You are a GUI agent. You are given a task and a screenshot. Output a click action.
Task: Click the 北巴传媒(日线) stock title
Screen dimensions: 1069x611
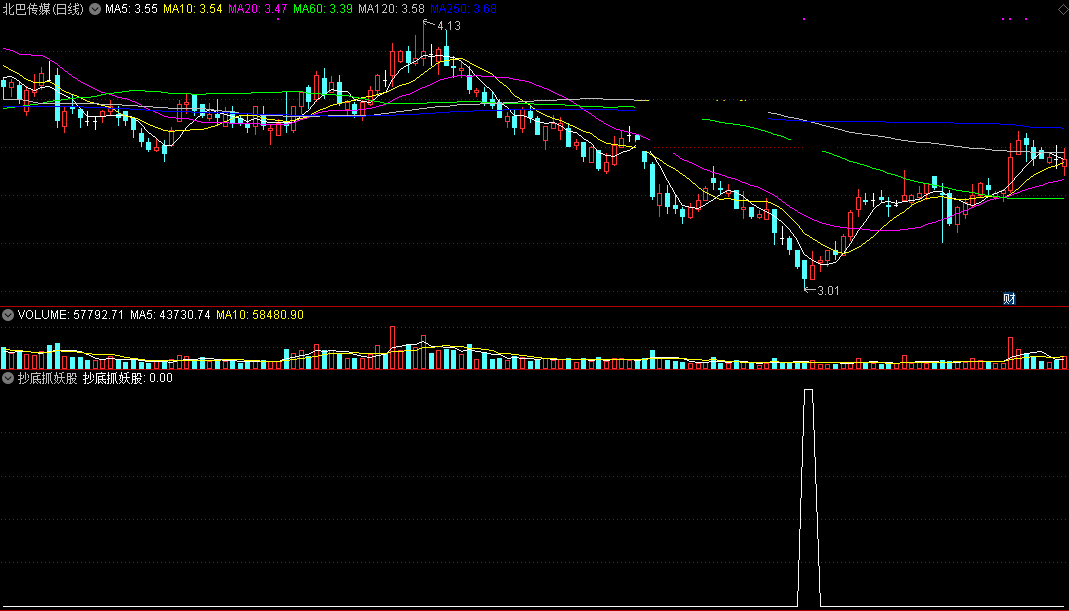[44, 10]
